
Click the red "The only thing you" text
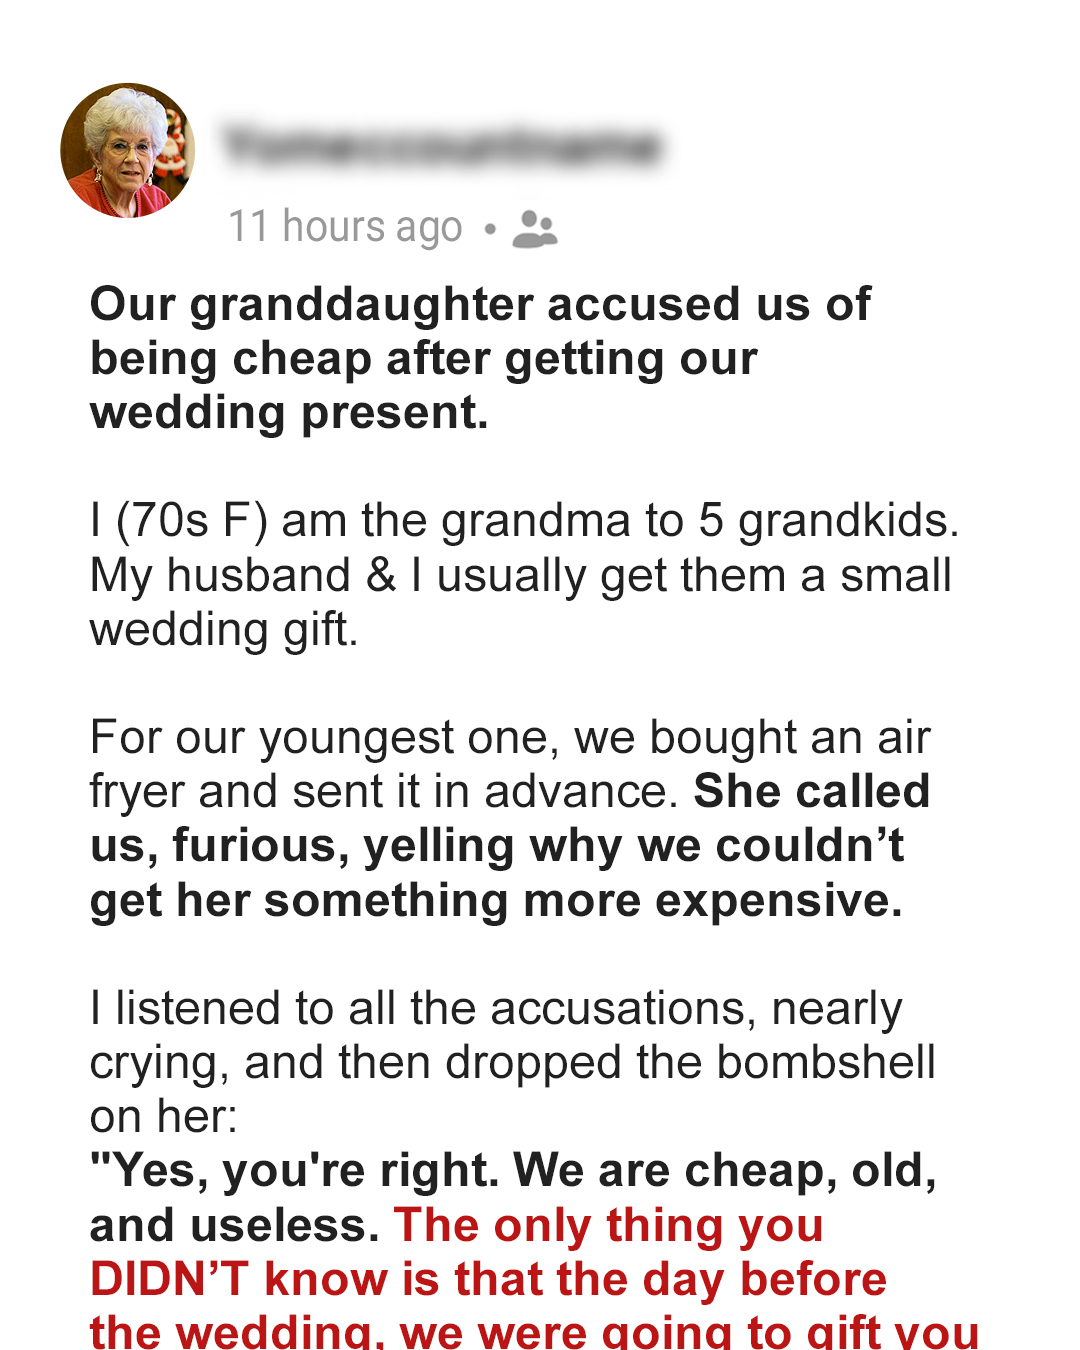click(608, 1226)
